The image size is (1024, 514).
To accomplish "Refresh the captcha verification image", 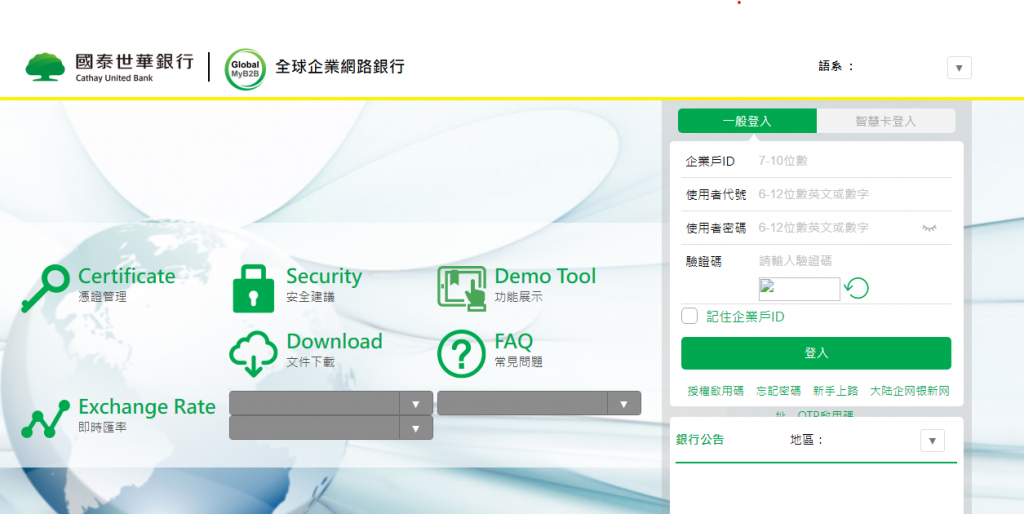I will click(x=856, y=288).
